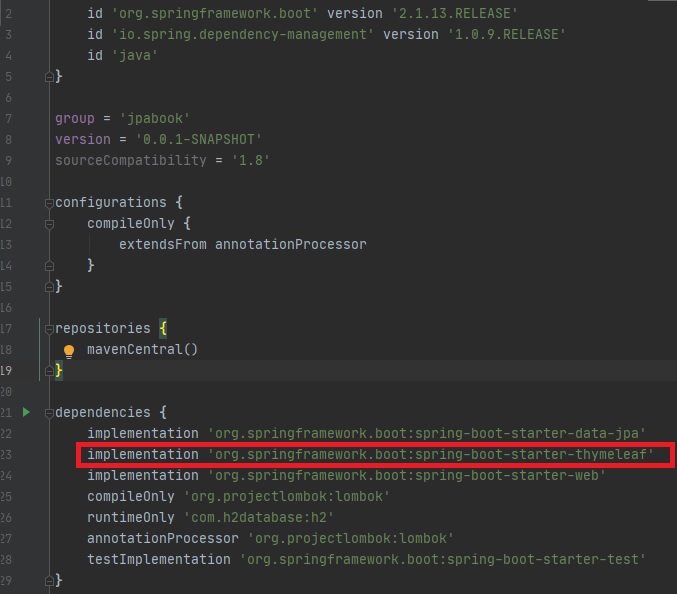Click the group property name

pos(75,118)
